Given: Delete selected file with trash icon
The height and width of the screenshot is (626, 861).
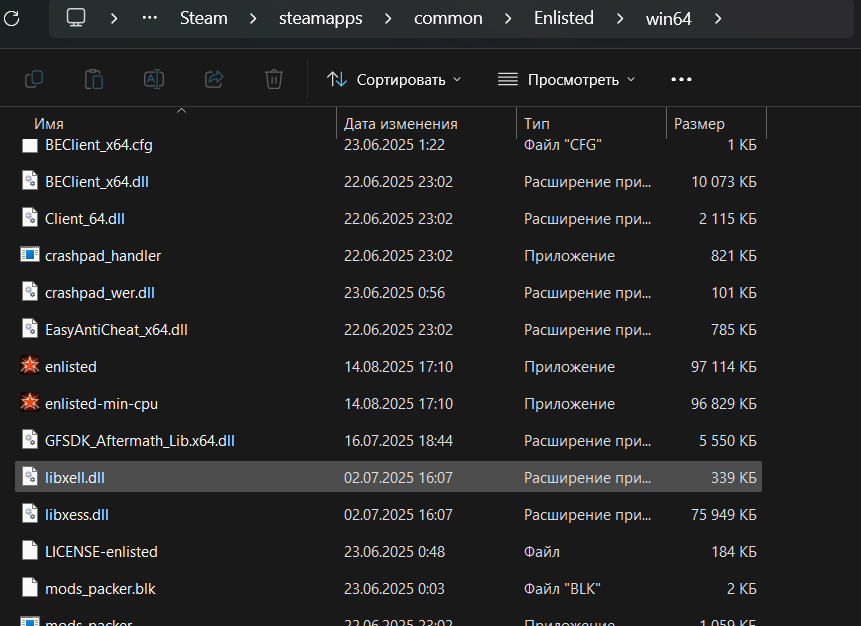Looking at the screenshot, I should [273, 79].
